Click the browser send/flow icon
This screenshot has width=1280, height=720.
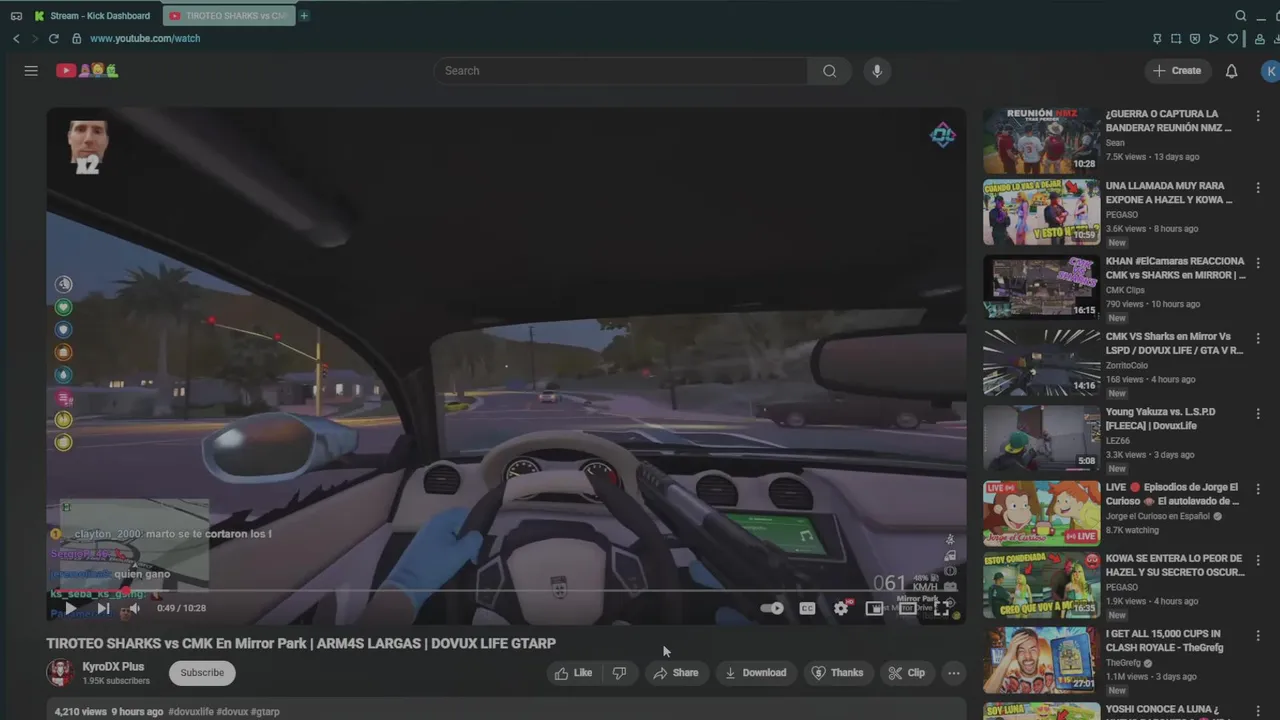tap(1213, 39)
